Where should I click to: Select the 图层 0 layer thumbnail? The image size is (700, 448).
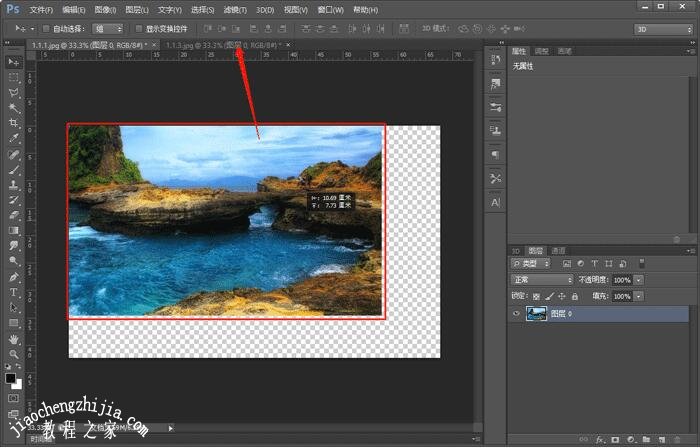pyautogui.click(x=536, y=314)
